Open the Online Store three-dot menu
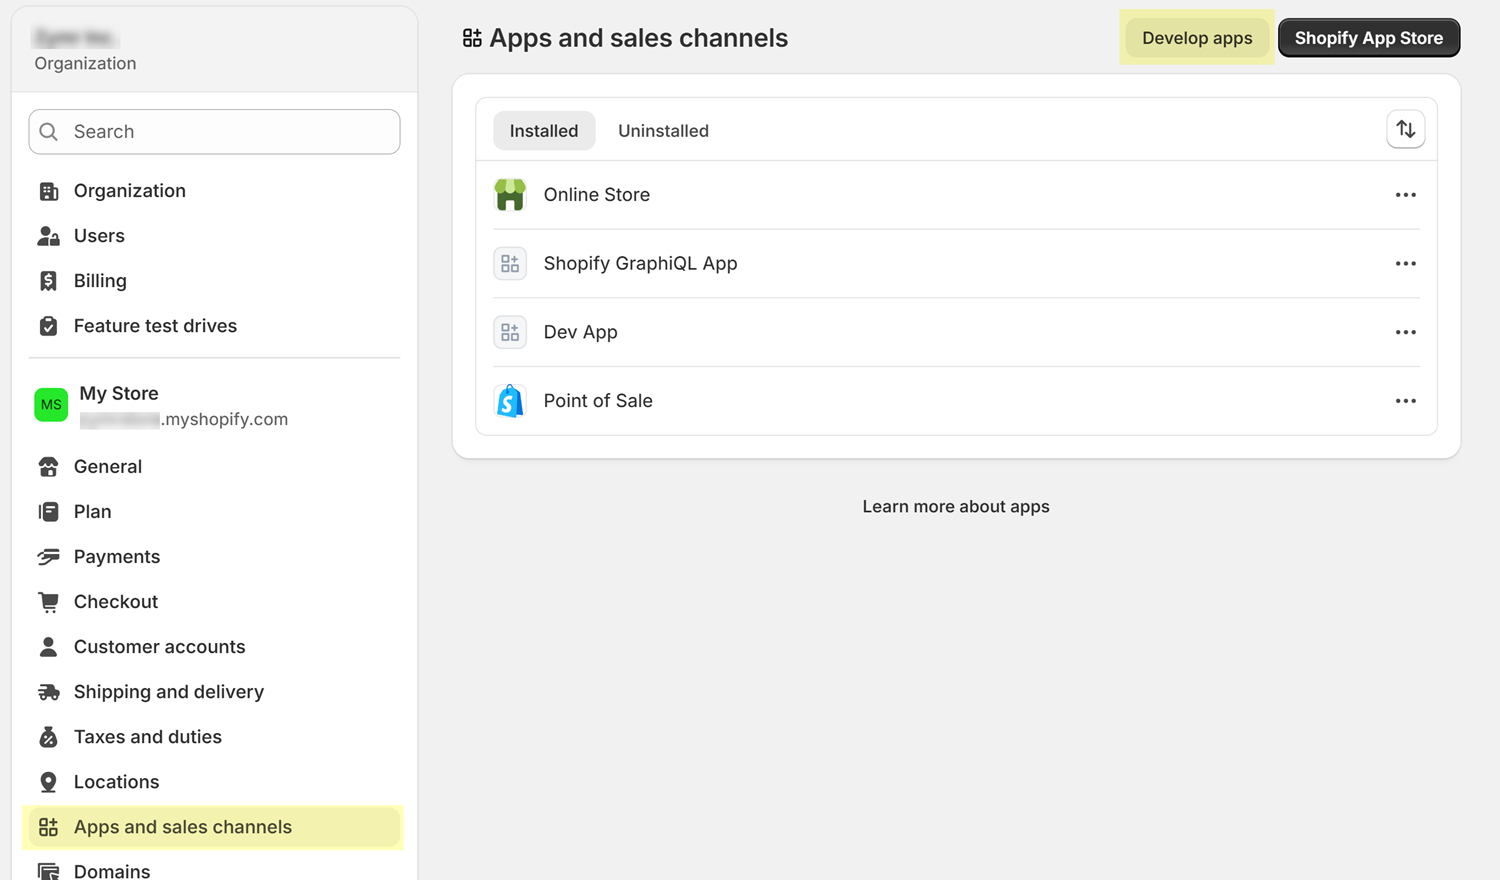This screenshot has height=880, width=1500. pos(1405,195)
